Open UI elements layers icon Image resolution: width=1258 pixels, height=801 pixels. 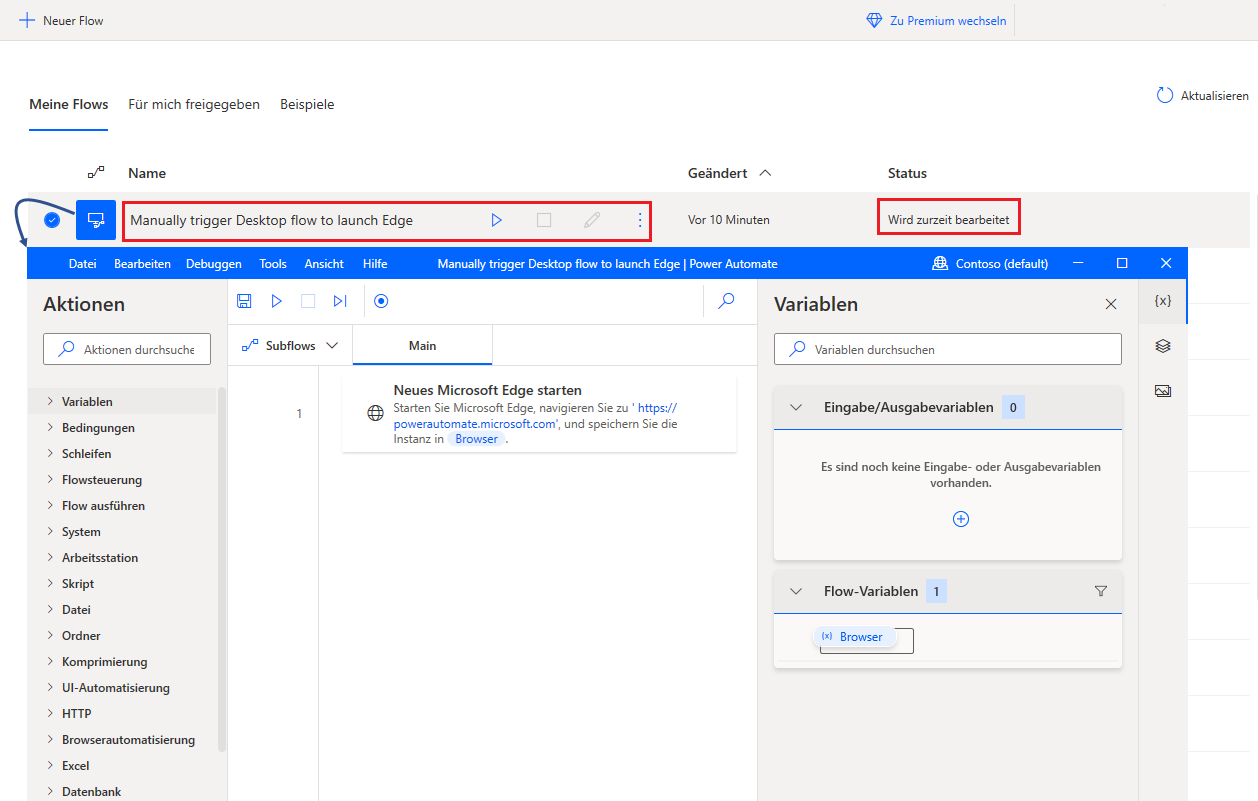click(1163, 346)
